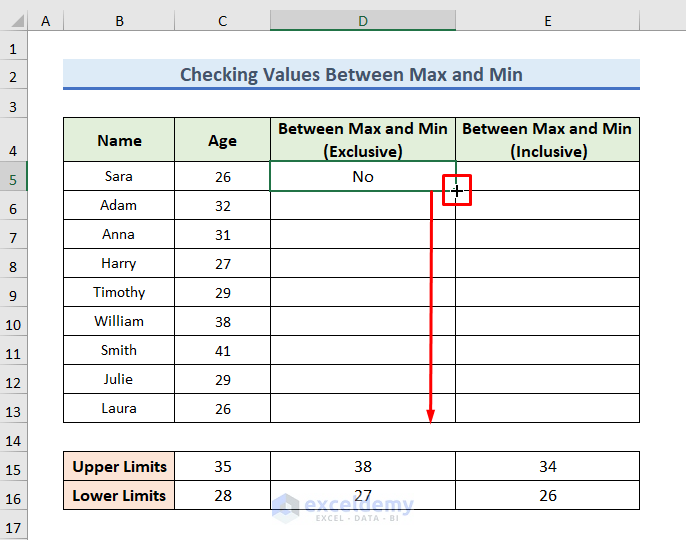Select the cell containing 'Smith'
Screen dimensions: 686x540
click(x=119, y=350)
